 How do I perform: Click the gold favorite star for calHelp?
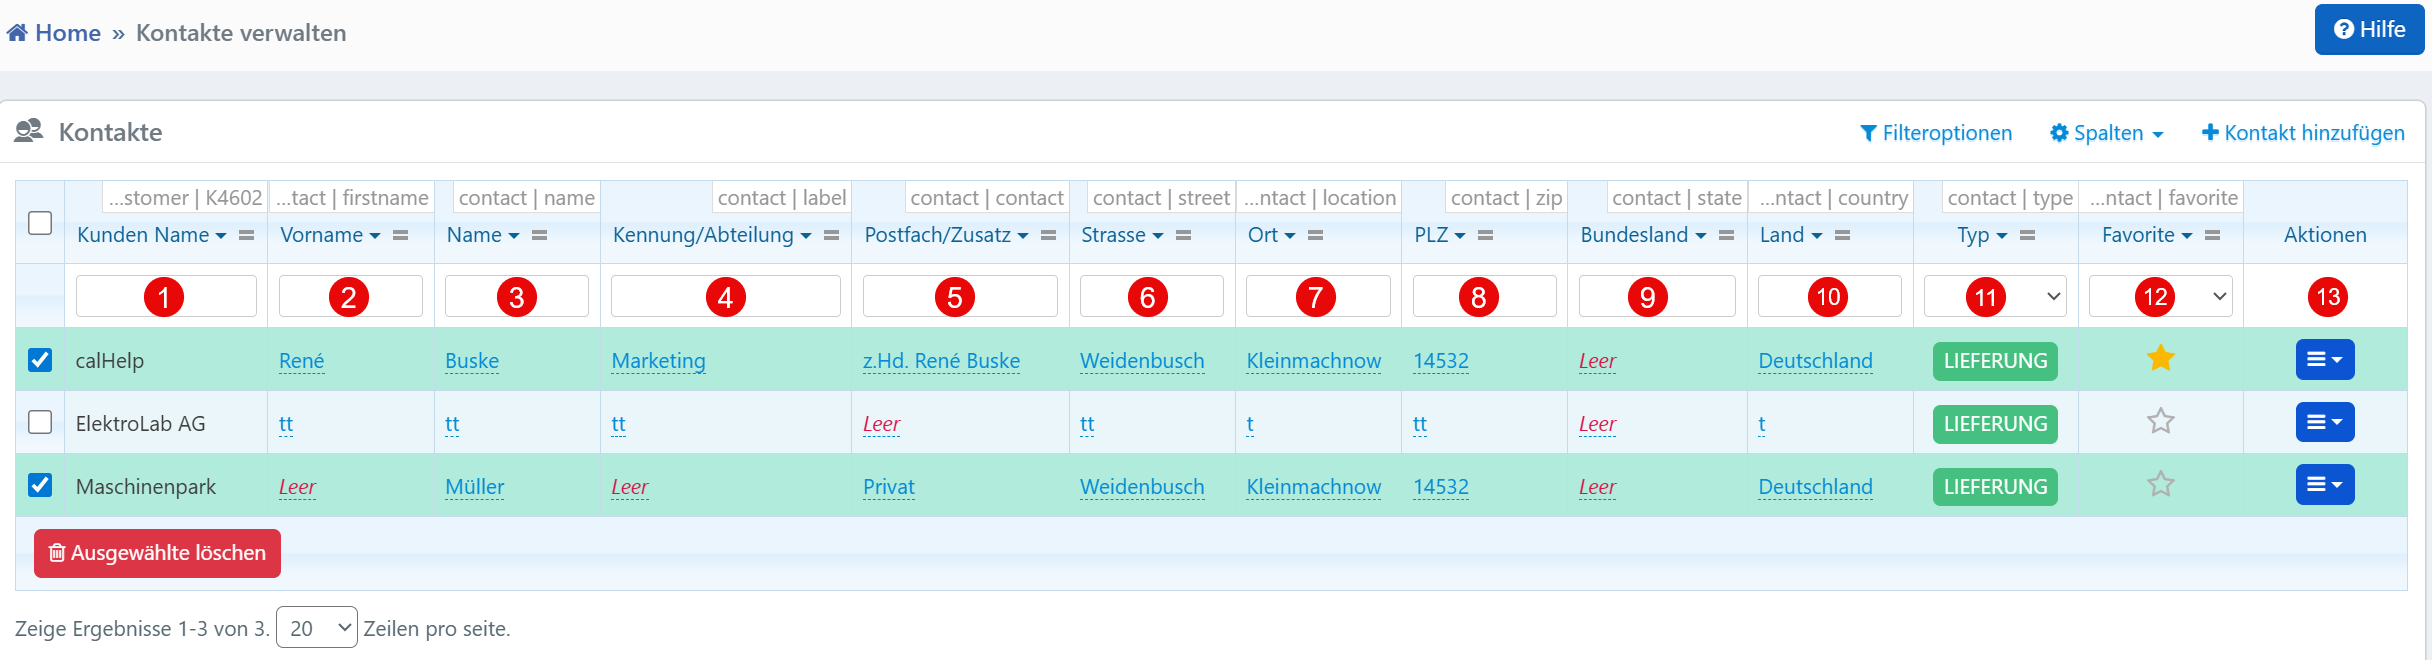pos(2160,359)
